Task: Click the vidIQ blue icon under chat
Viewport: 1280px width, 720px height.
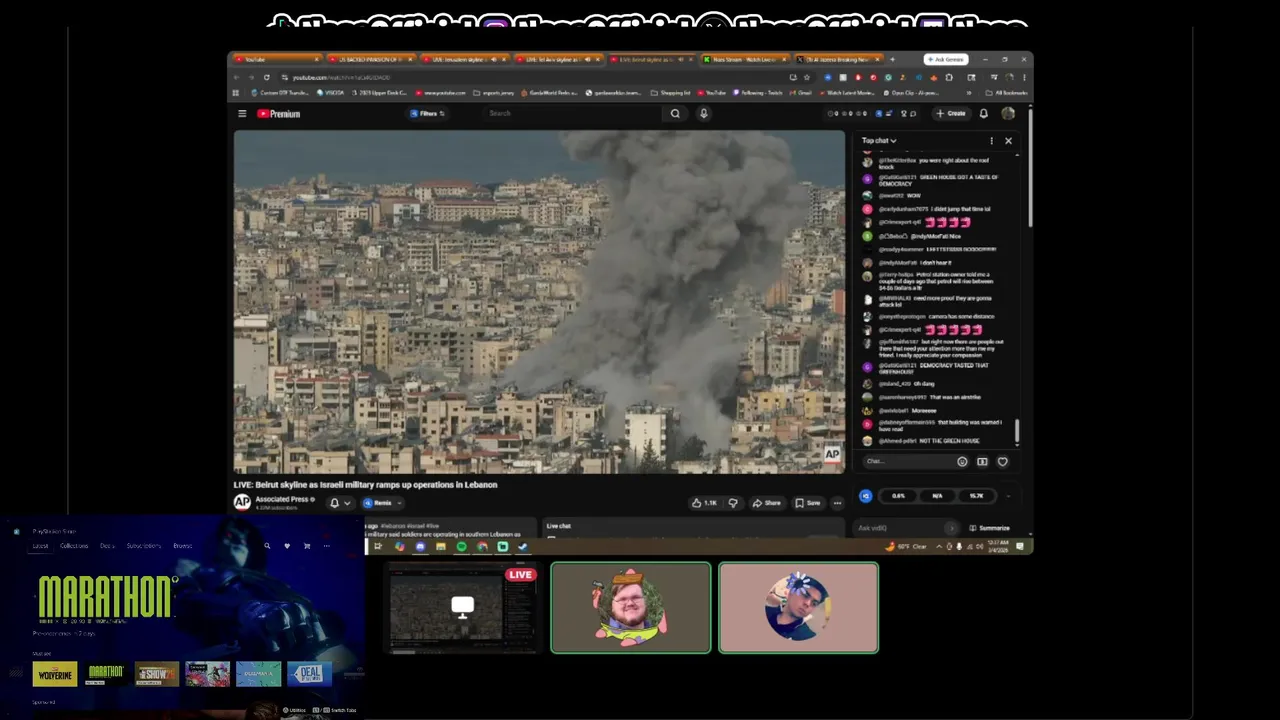Action: [866, 496]
